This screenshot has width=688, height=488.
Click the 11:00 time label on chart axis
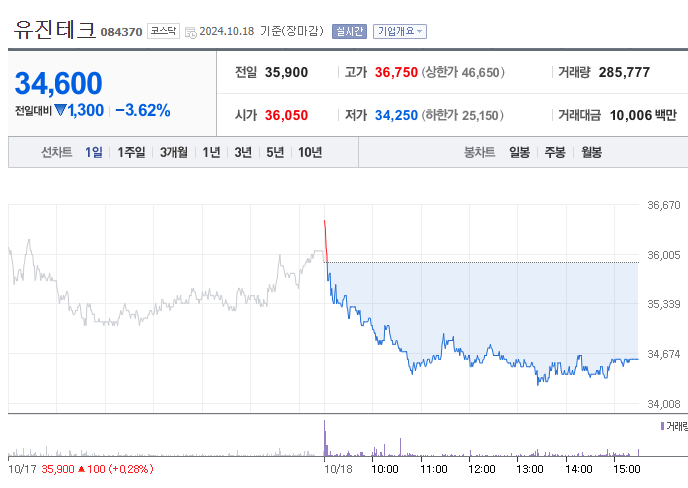pos(434,469)
